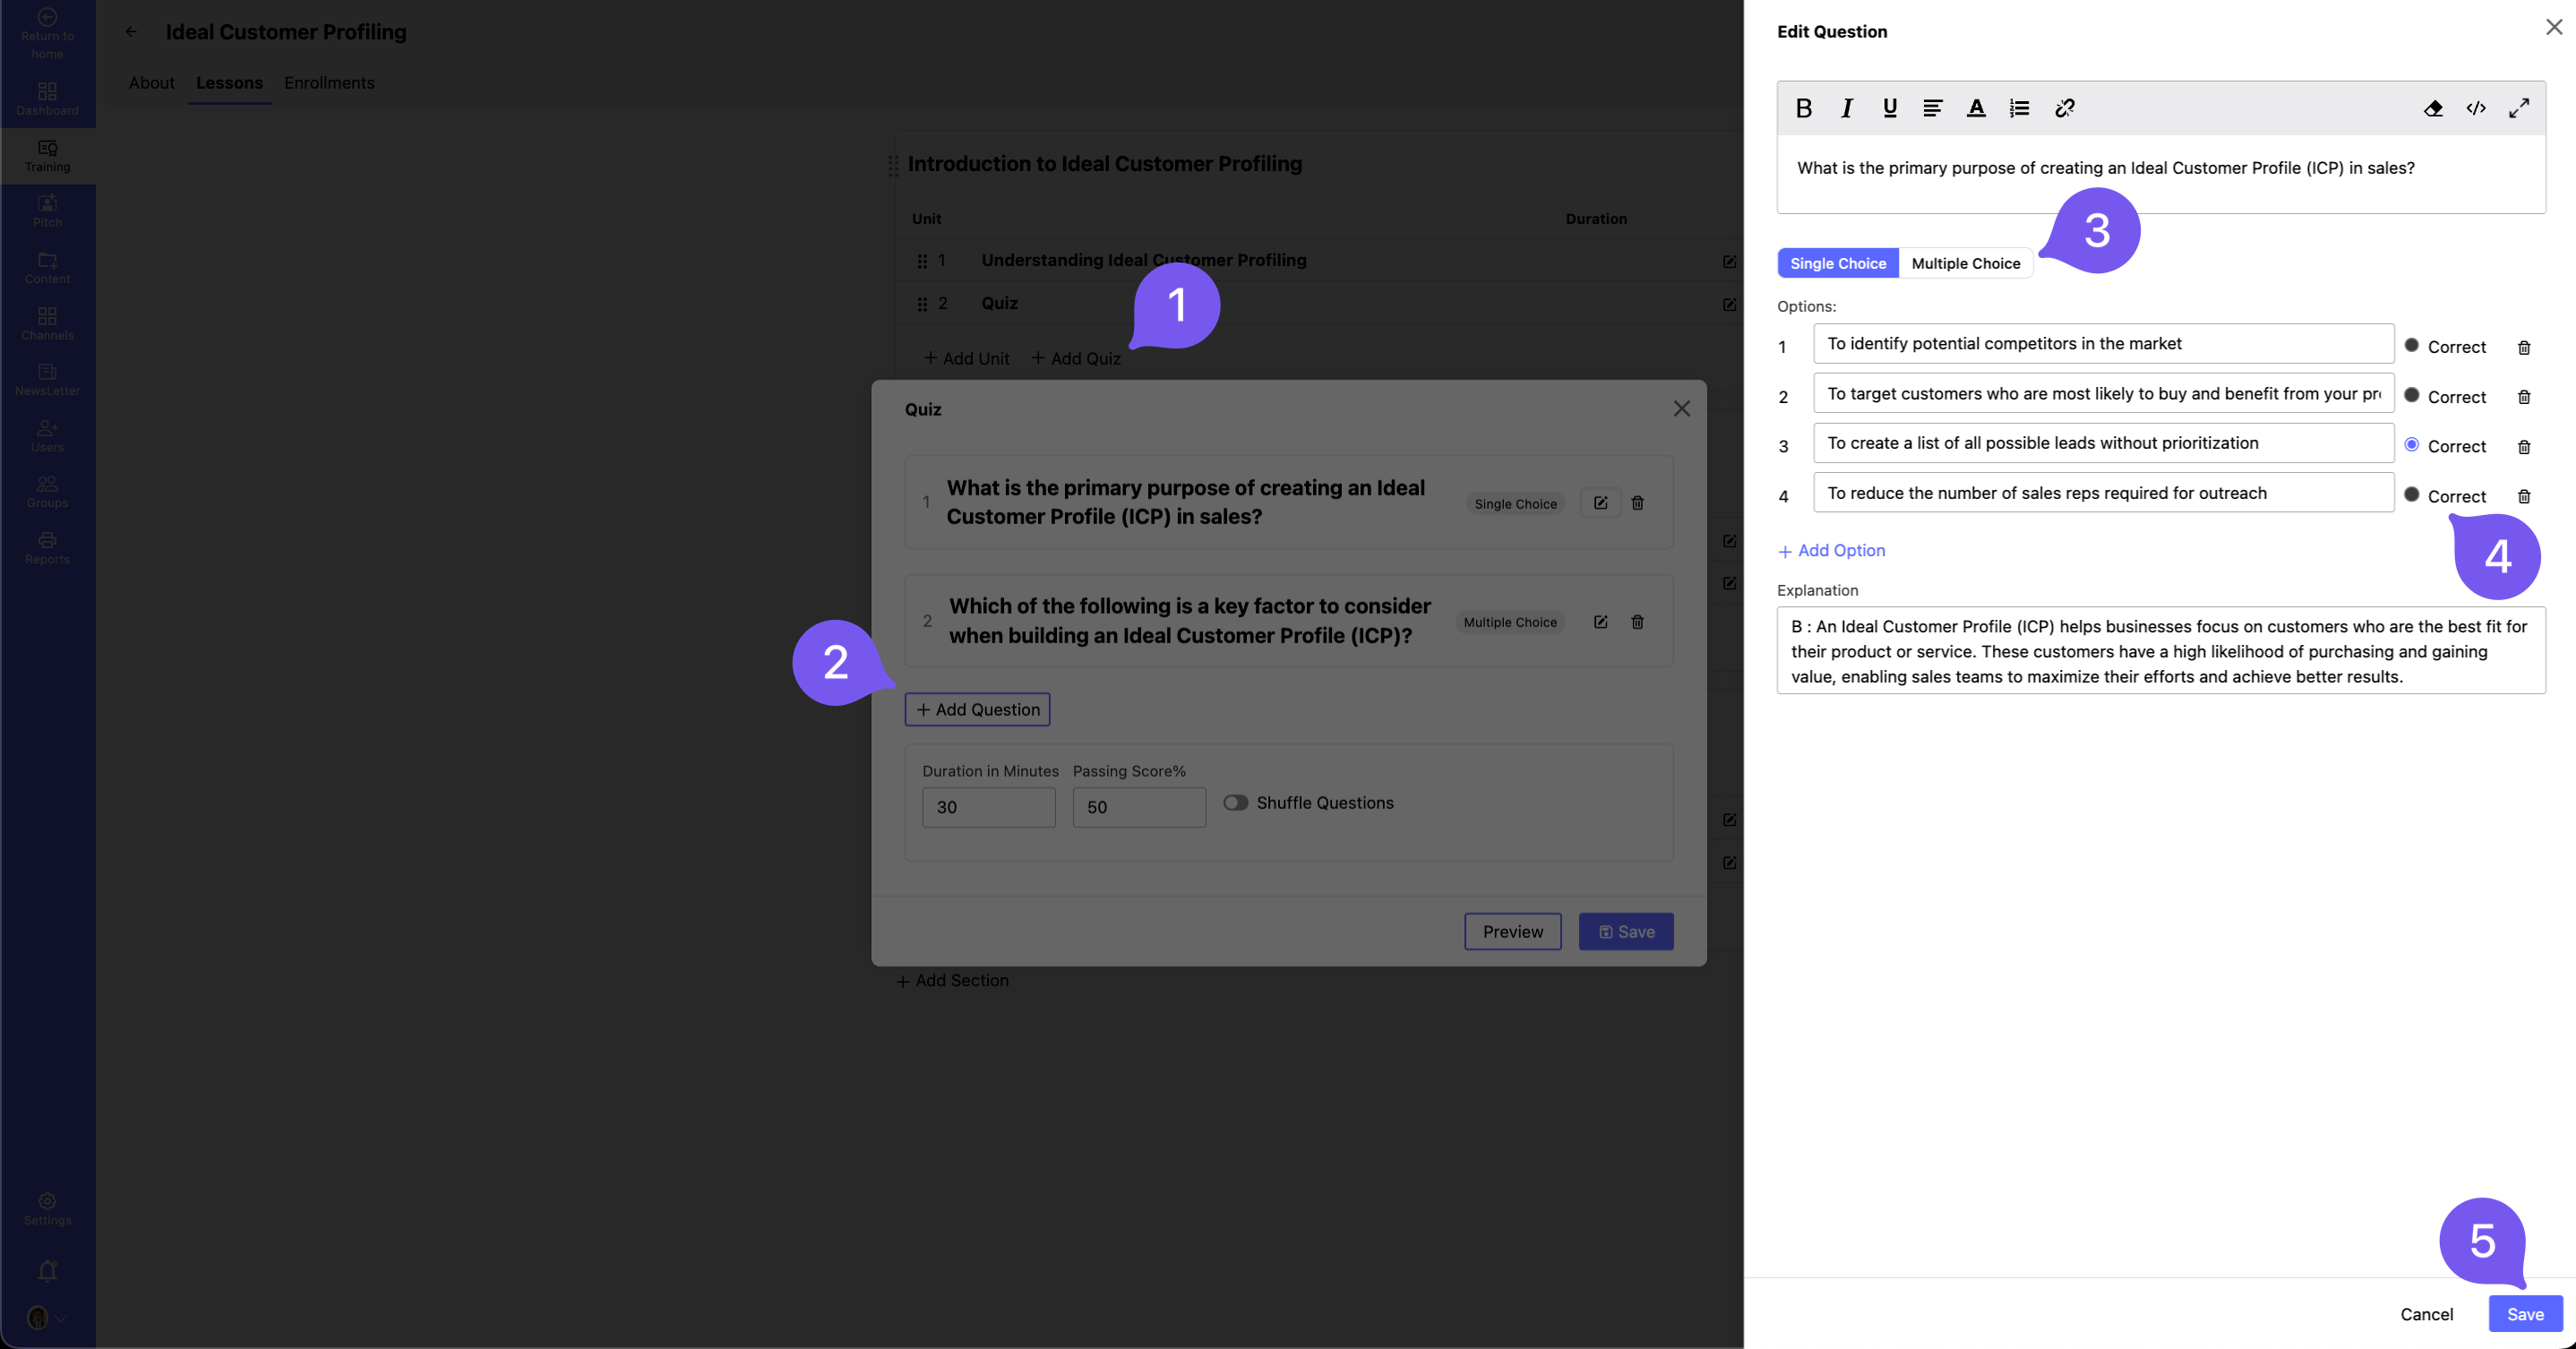This screenshot has width=2576, height=1349.
Task: Delete option 3 about listing all leads
Action: point(2524,447)
